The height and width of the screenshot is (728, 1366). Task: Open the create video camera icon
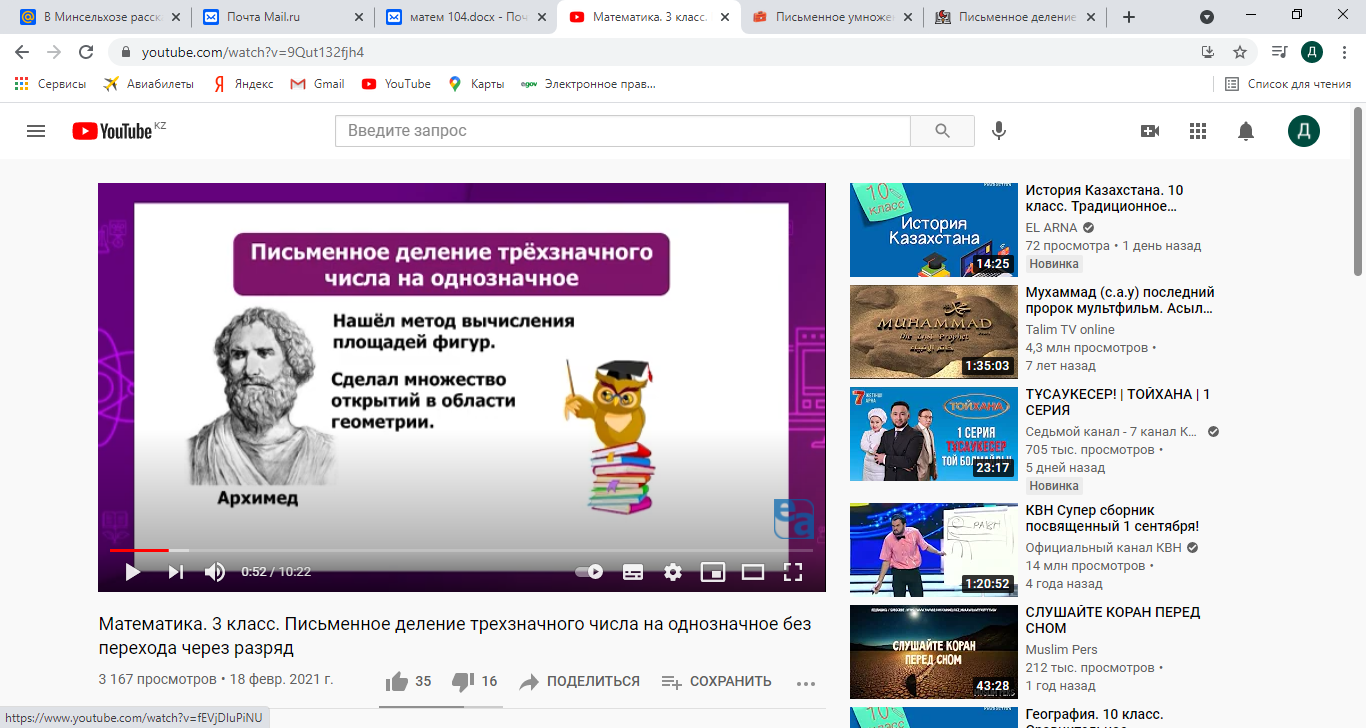click(x=1150, y=131)
